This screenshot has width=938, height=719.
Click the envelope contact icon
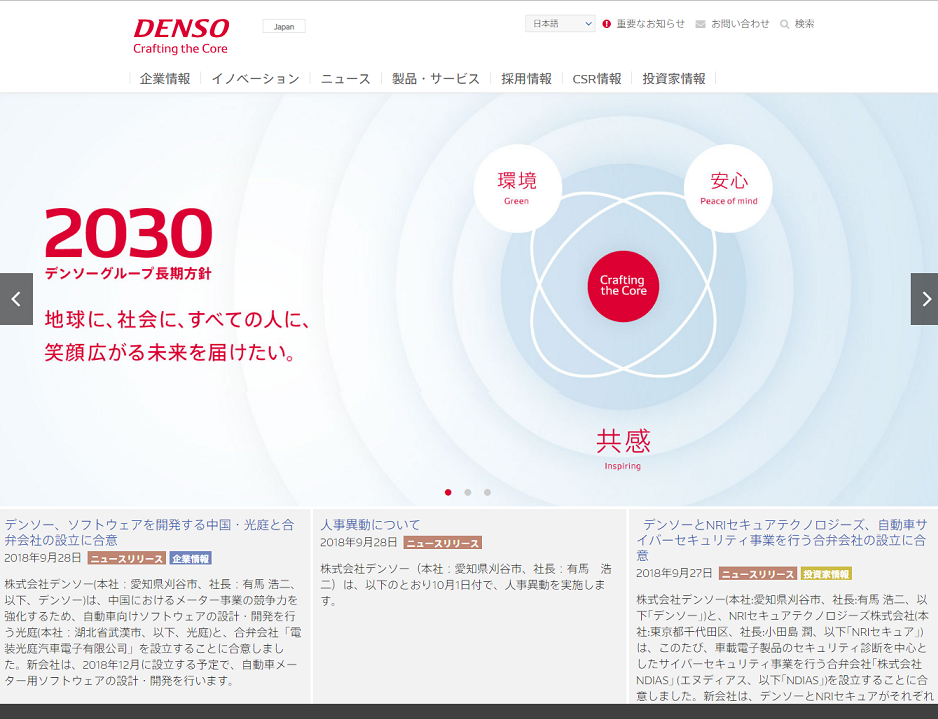(700, 24)
